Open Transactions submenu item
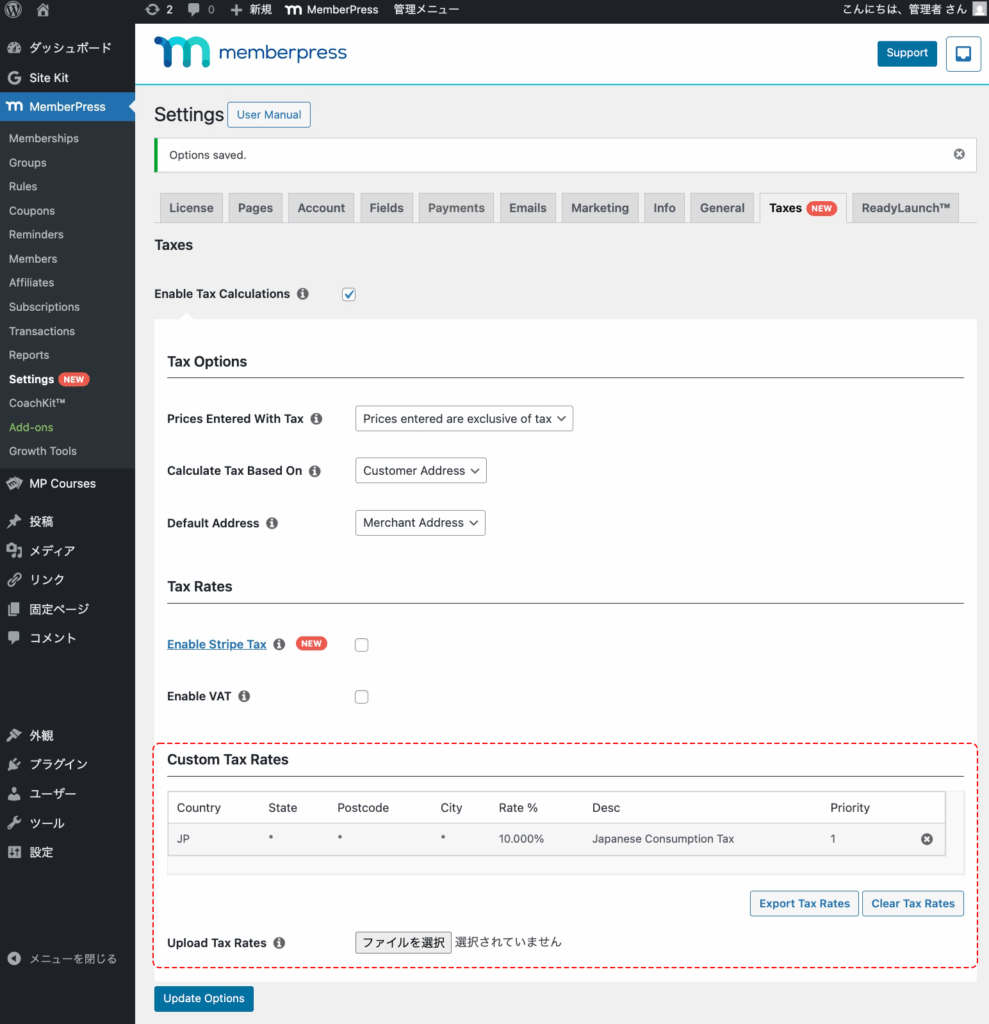989x1024 pixels. tap(42, 331)
